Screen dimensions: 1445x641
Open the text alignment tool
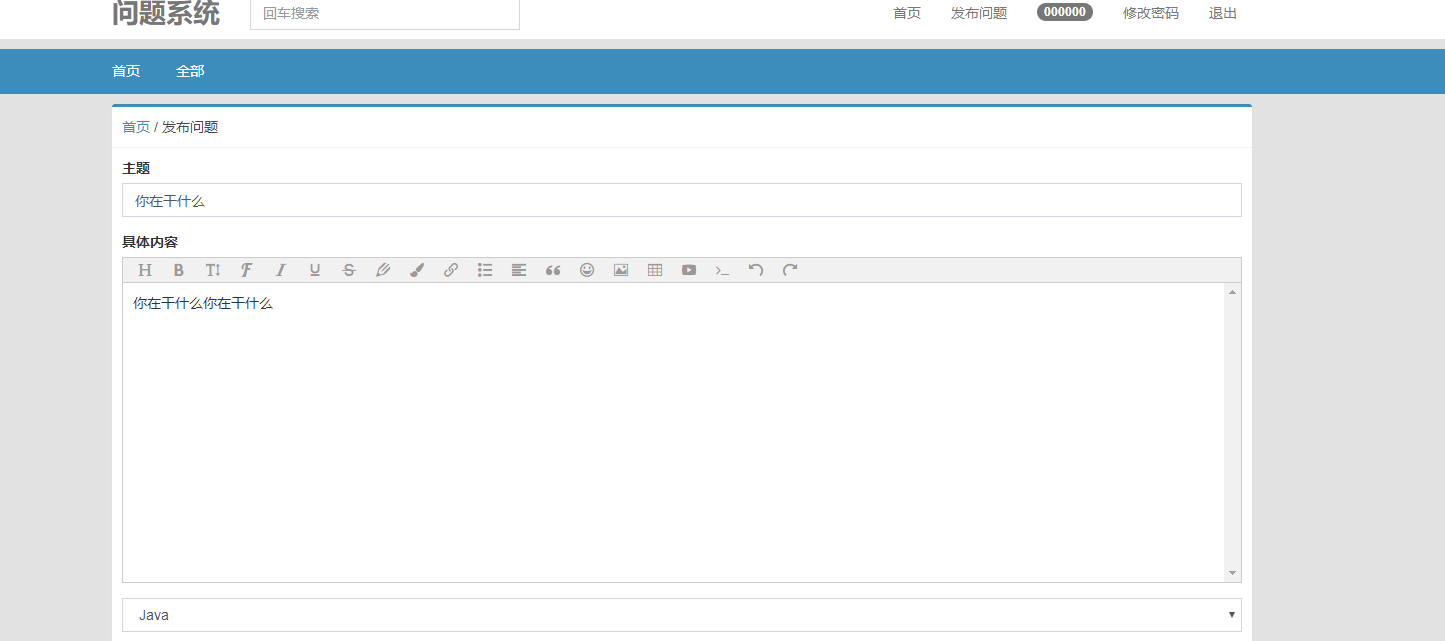coord(519,270)
